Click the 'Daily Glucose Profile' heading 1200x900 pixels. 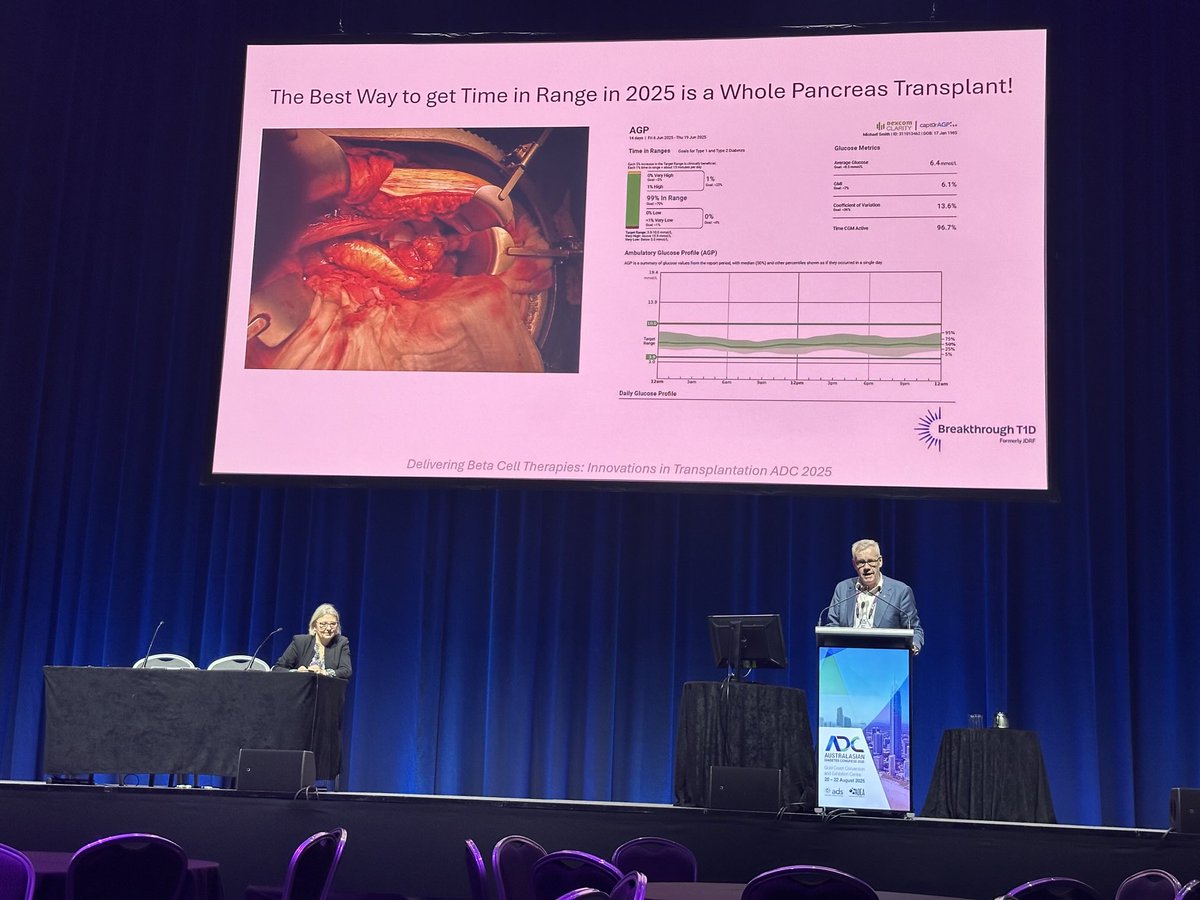[x=648, y=394]
